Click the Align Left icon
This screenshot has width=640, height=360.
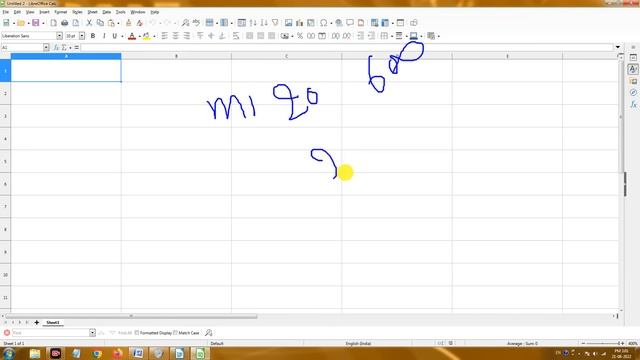point(164,36)
